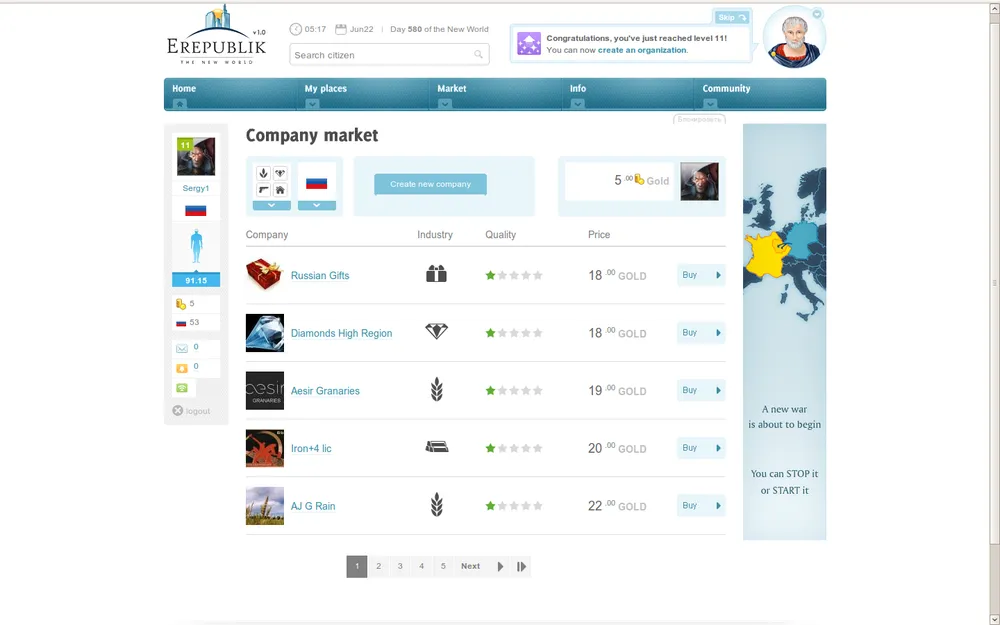Buy the Iron+4 lic company
Image resolution: width=1000 pixels, height=625 pixels.
[x=701, y=448]
